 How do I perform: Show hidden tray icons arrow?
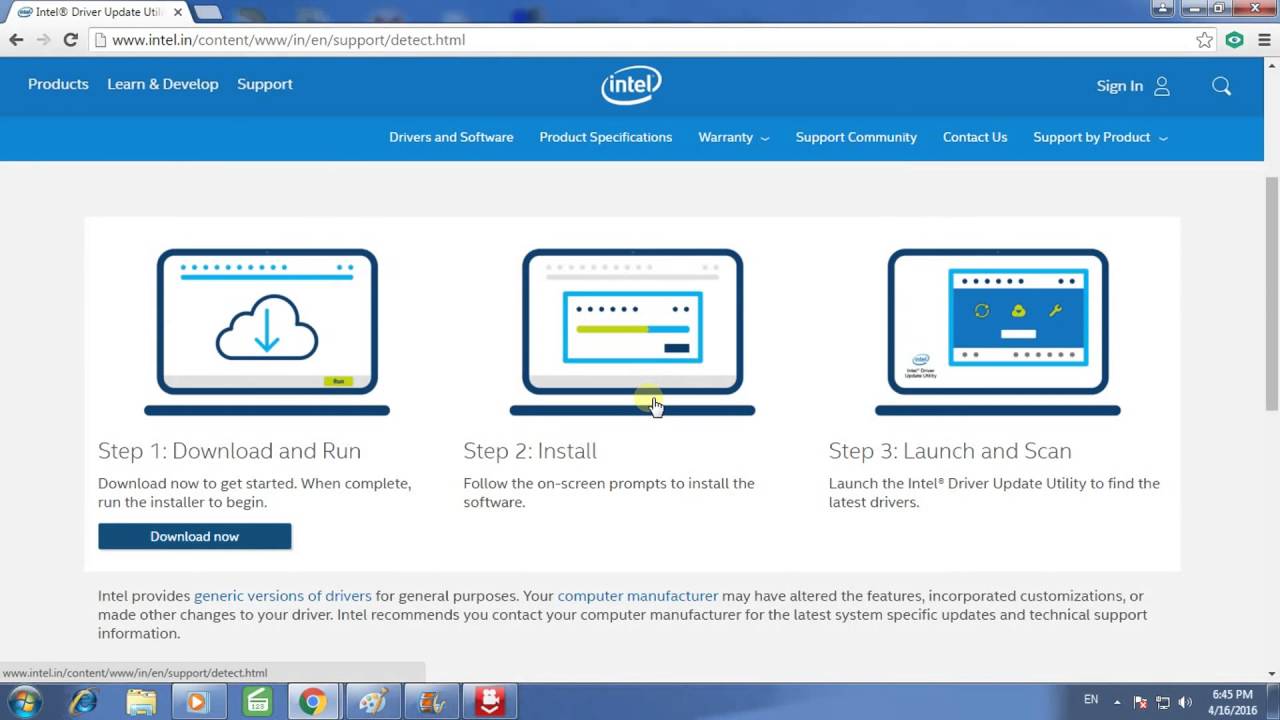1118,702
